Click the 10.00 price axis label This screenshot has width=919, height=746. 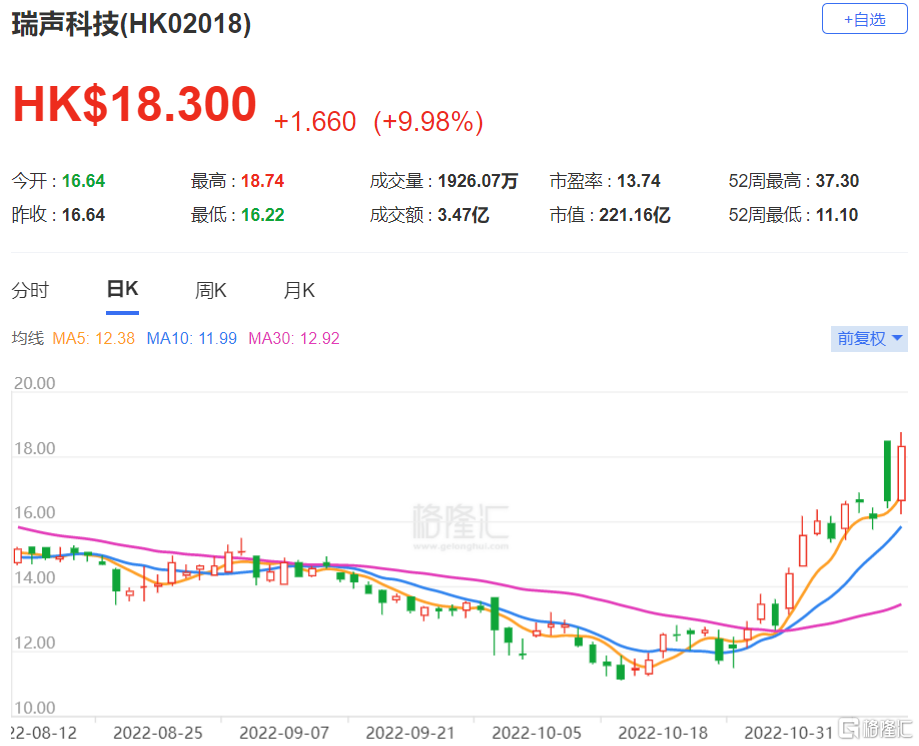pos(35,708)
